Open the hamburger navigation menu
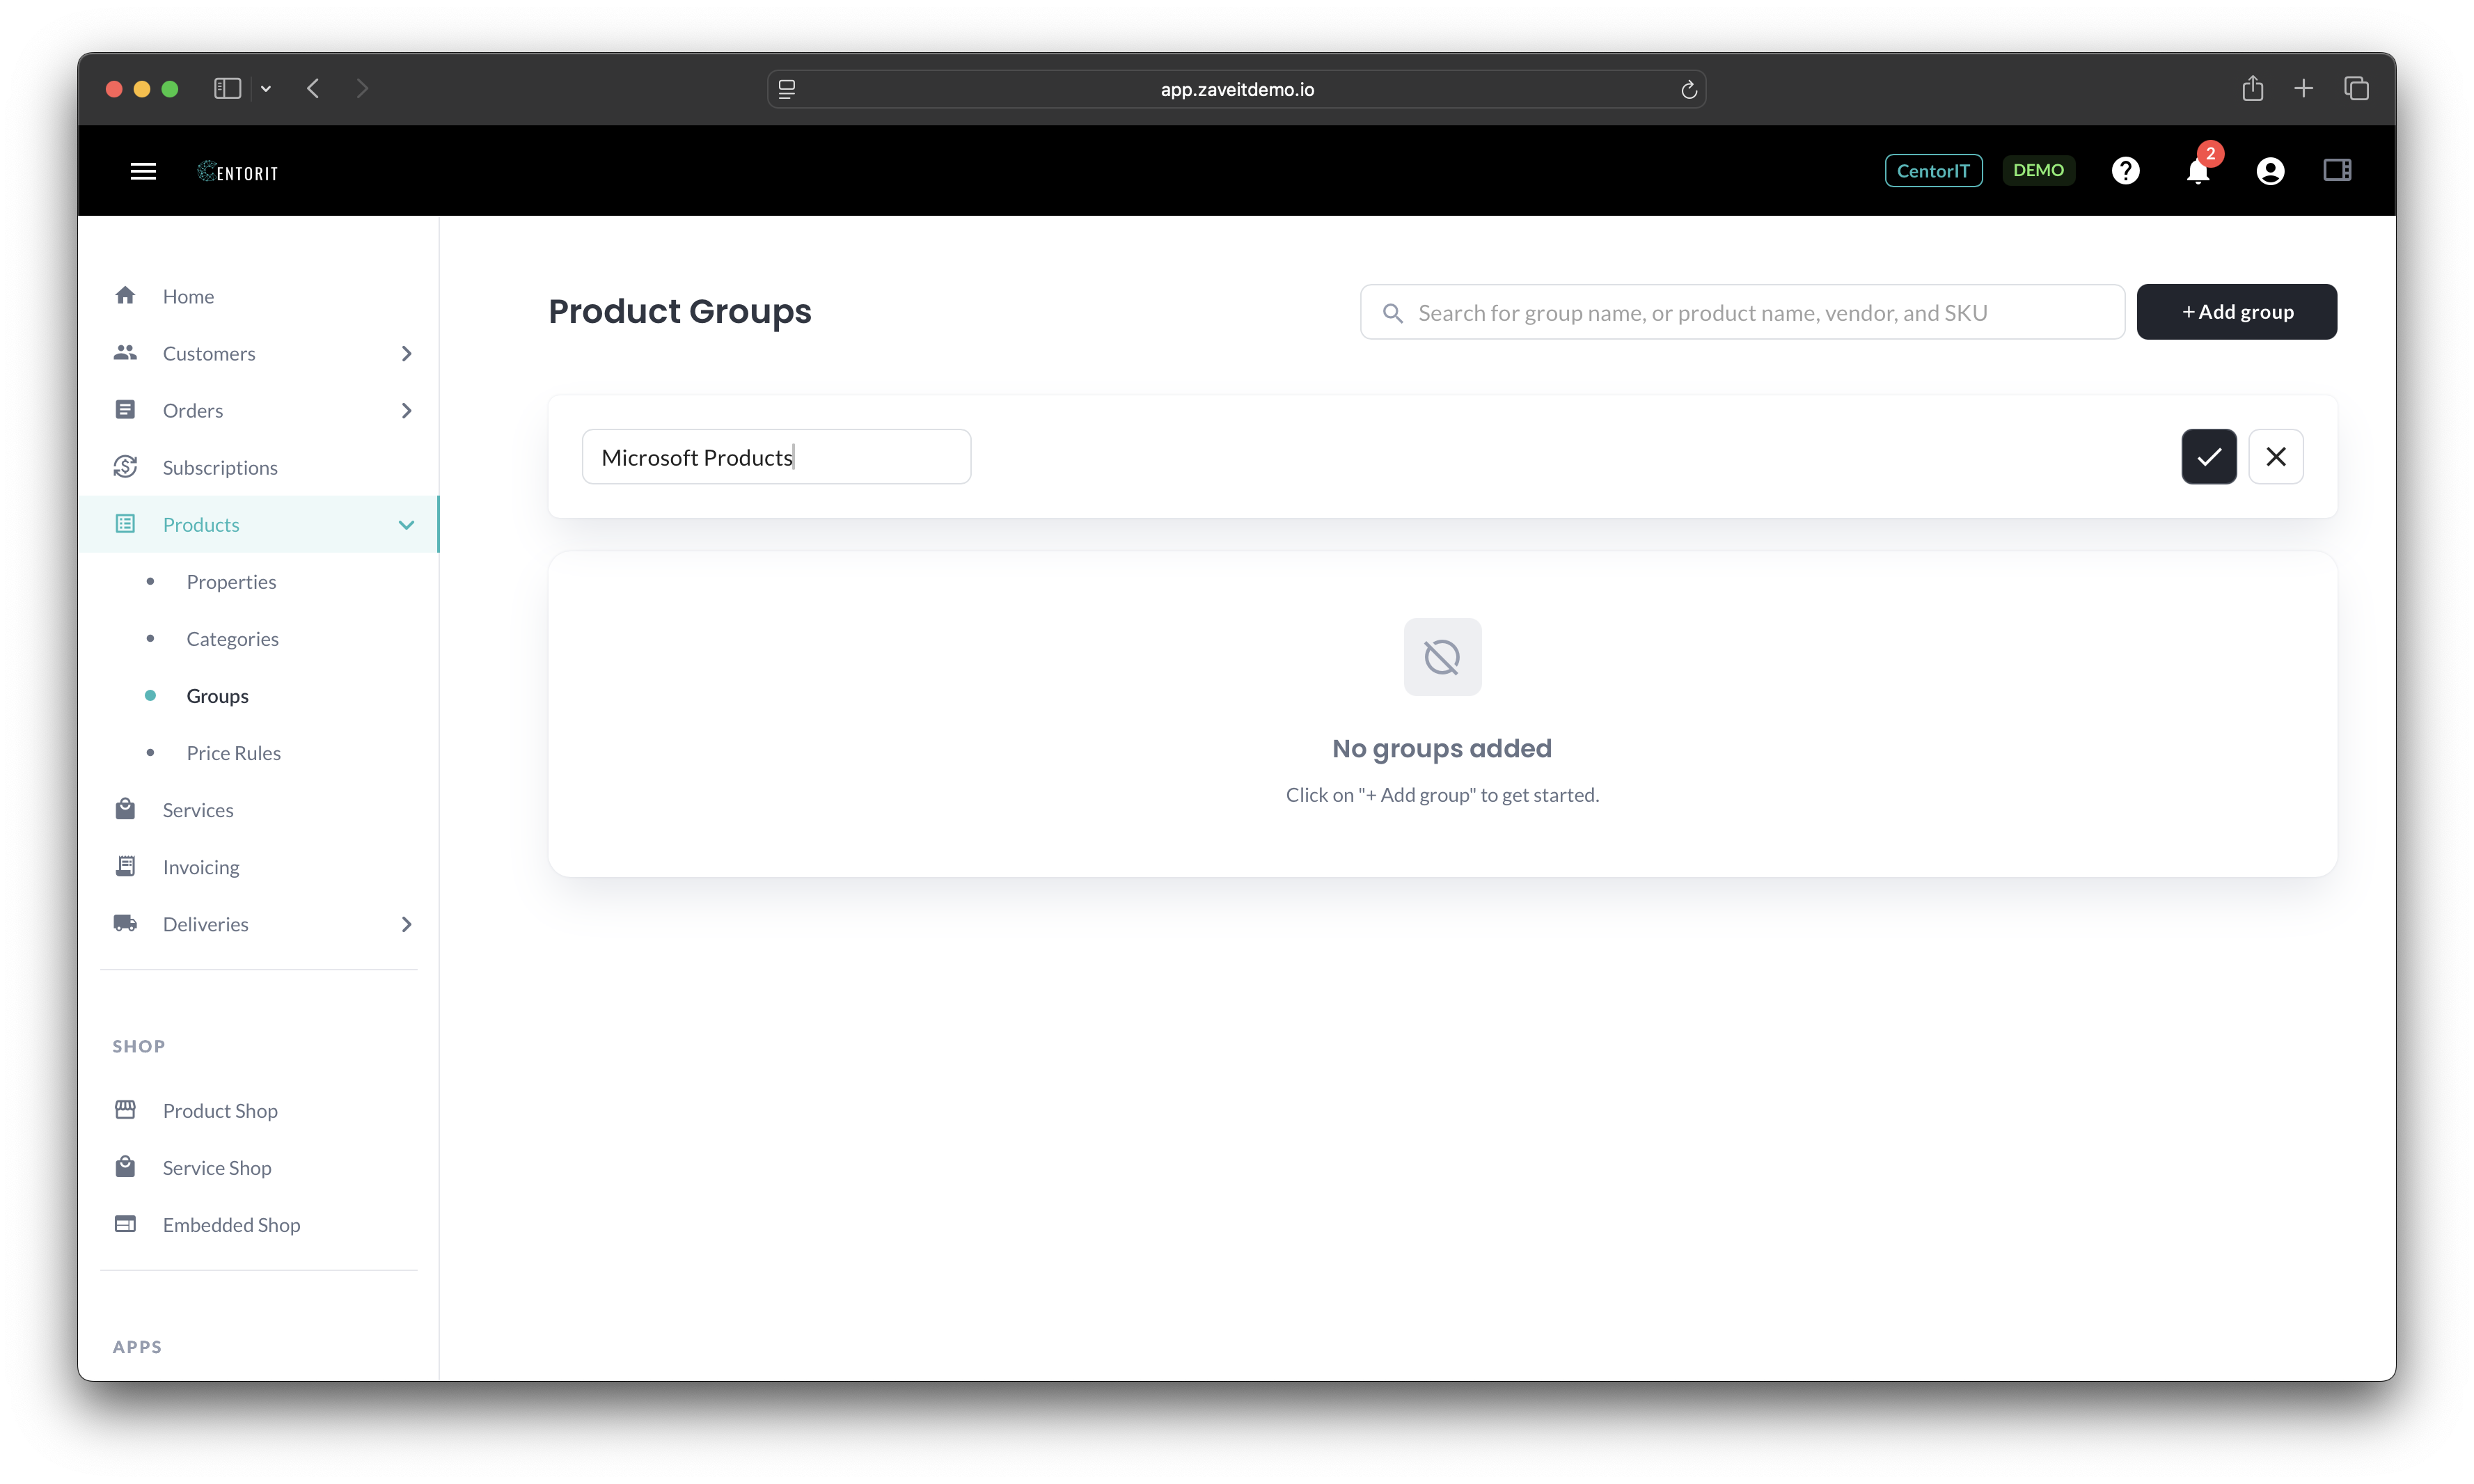This screenshot has height=1484, width=2474. (x=143, y=171)
